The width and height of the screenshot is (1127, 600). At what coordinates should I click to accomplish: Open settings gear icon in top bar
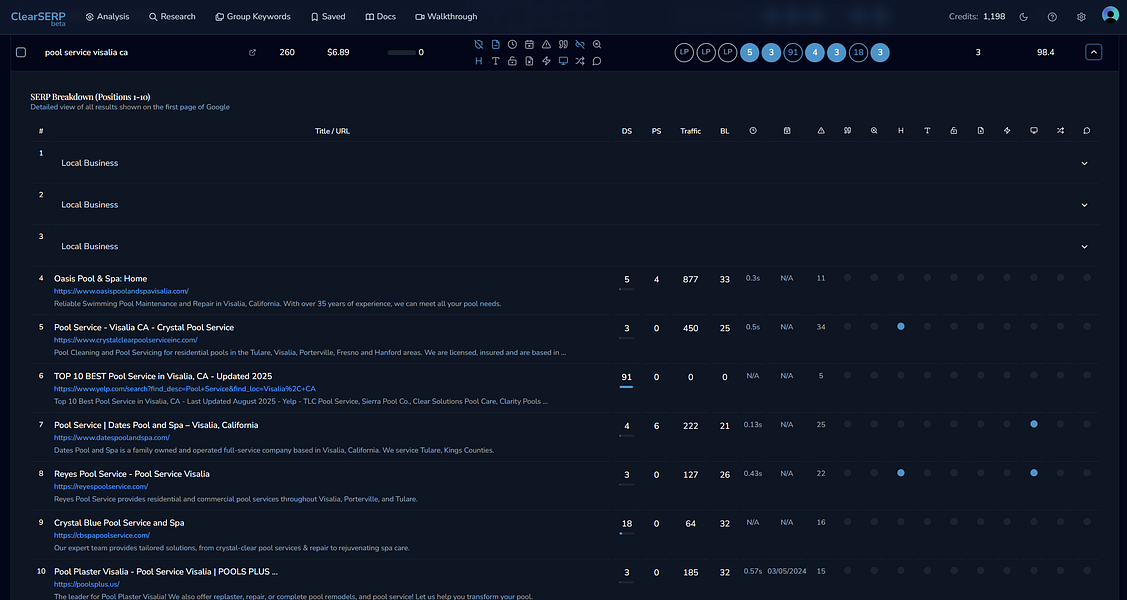[1081, 17]
